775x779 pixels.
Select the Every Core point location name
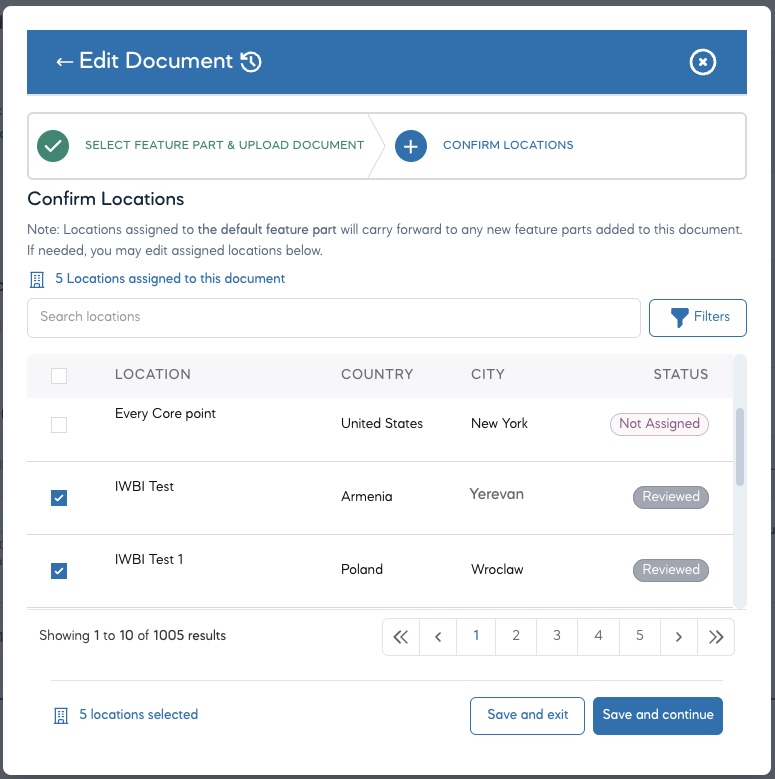[x=165, y=413]
